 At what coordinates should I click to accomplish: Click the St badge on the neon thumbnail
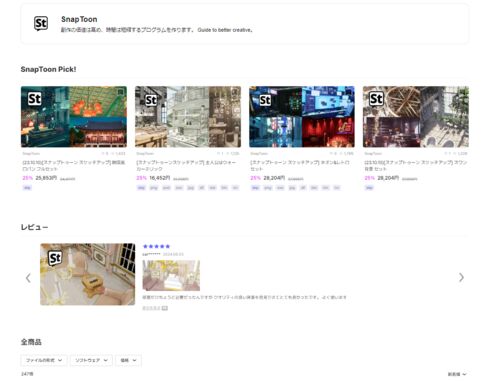(265, 100)
